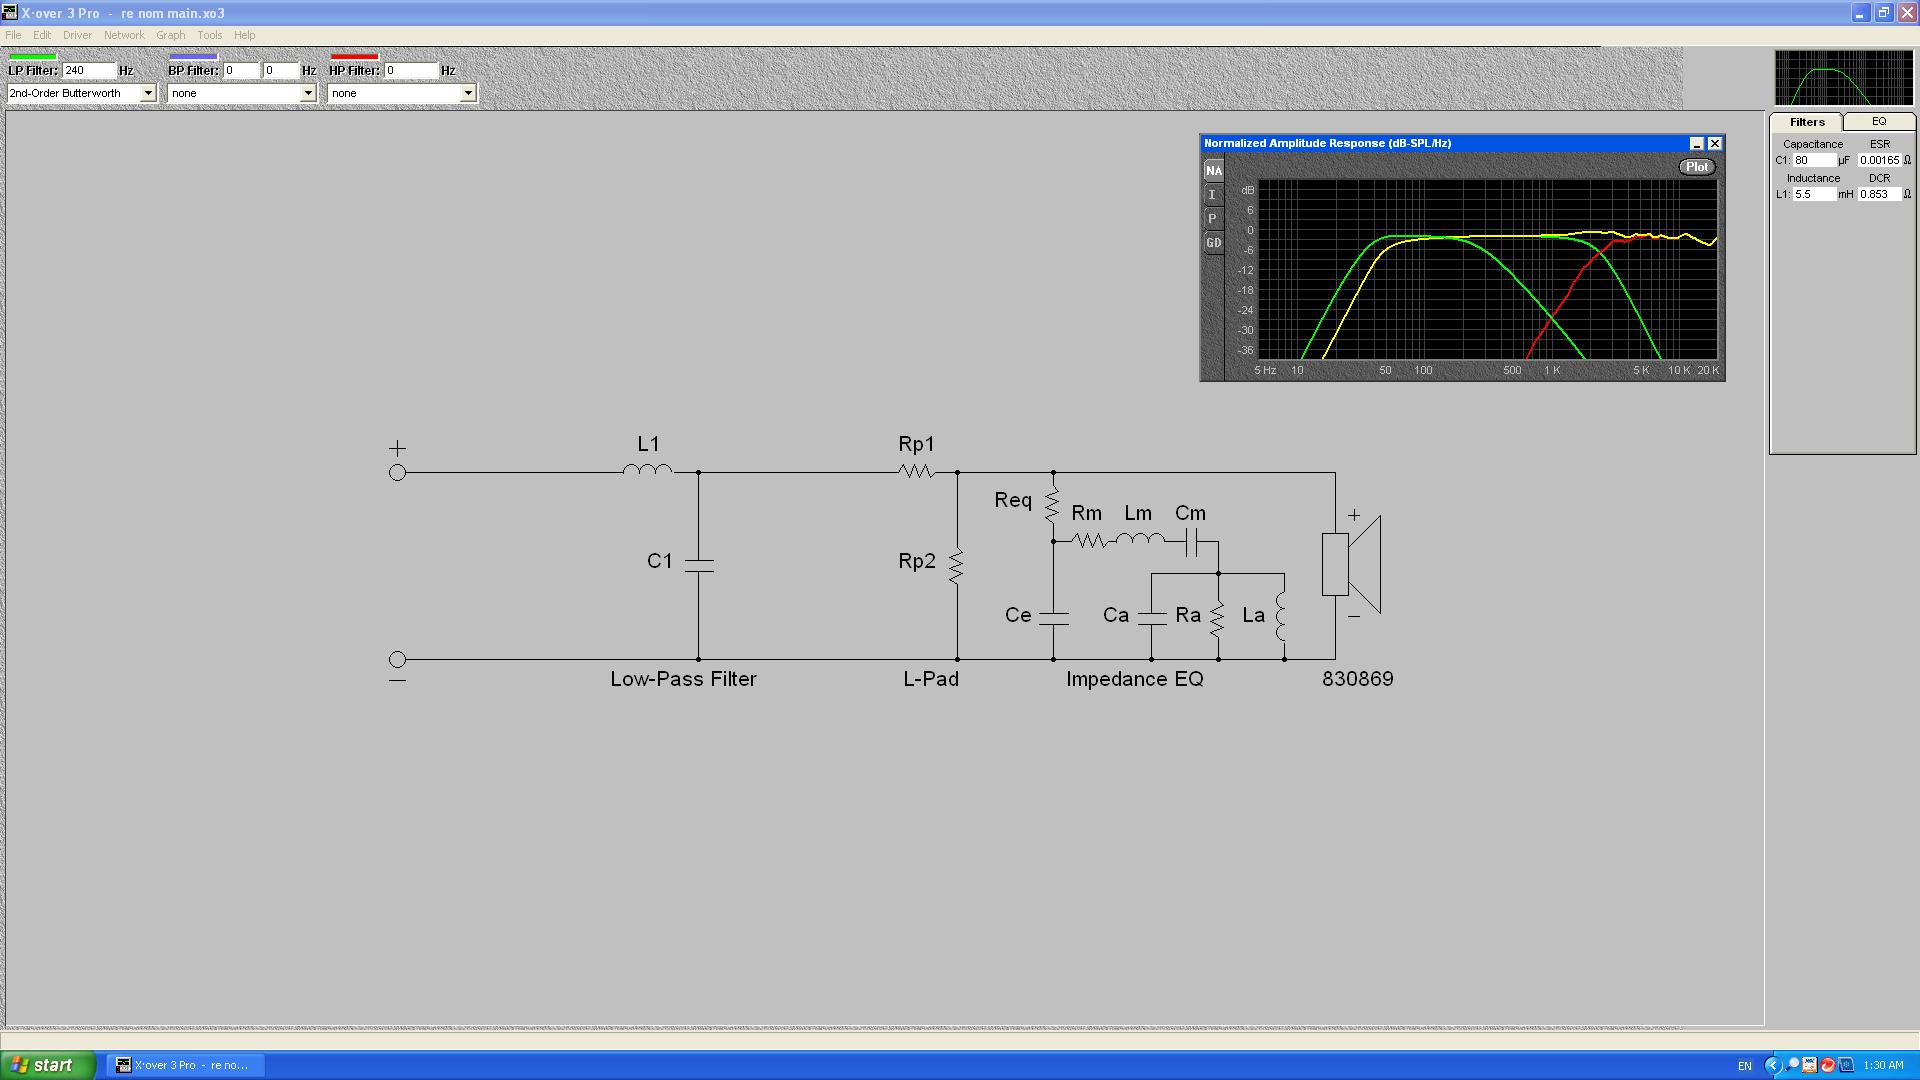Open the Tools menu

point(210,35)
